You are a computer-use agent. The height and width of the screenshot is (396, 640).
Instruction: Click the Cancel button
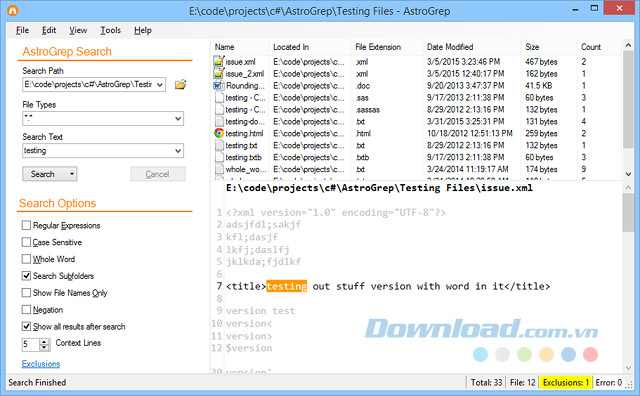158,174
